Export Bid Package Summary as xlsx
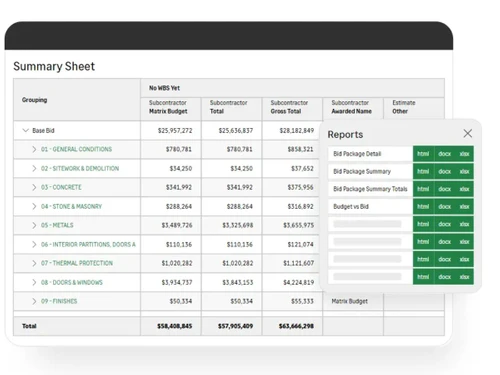500x375 pixels. [464, 171]
